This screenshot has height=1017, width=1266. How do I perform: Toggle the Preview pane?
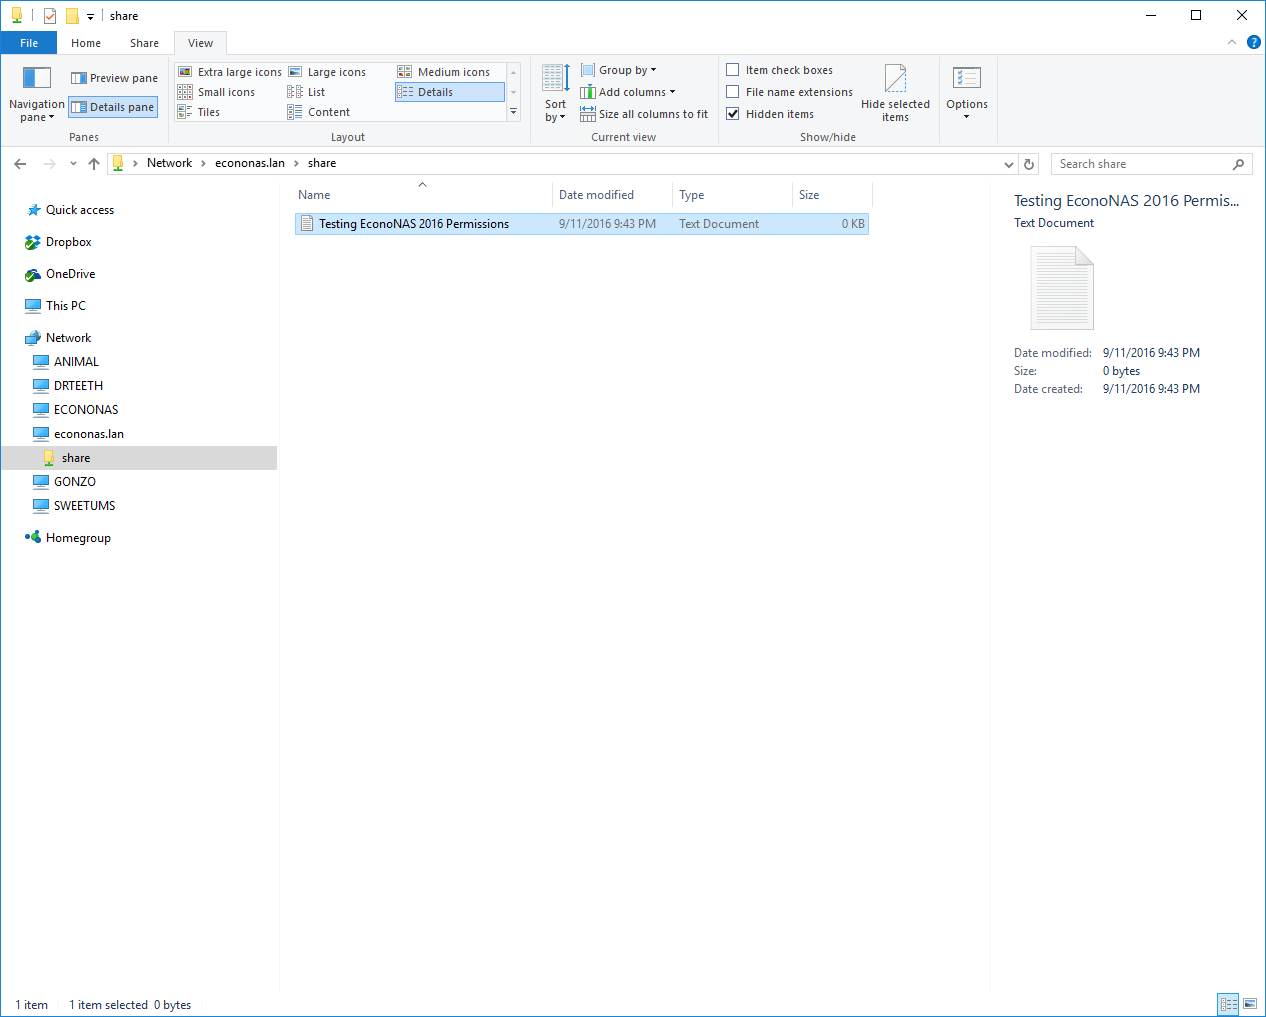pyautogui.click(x=114, y=78)
